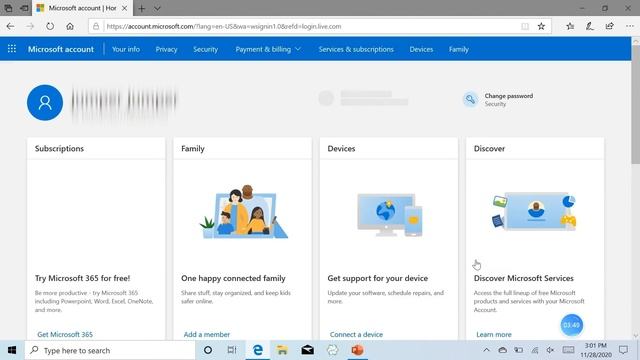Click the site lock icon

[96, 26]
